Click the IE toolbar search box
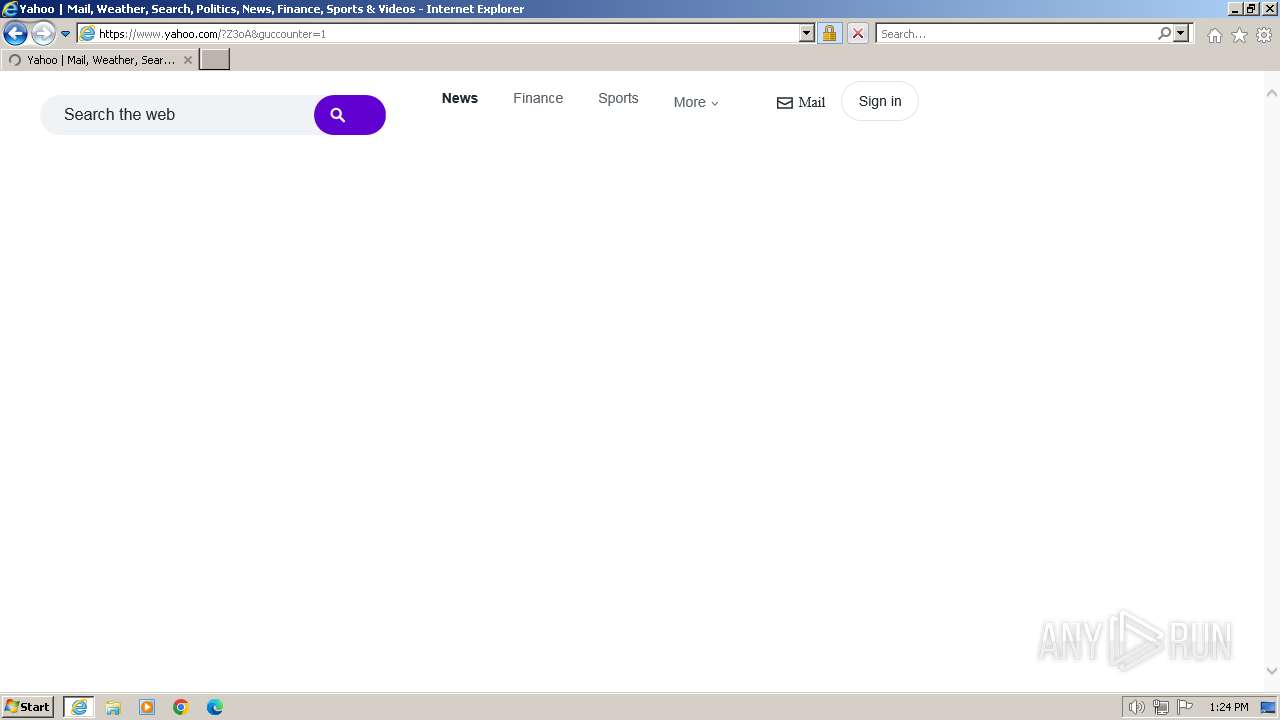 coord(1015,34)
